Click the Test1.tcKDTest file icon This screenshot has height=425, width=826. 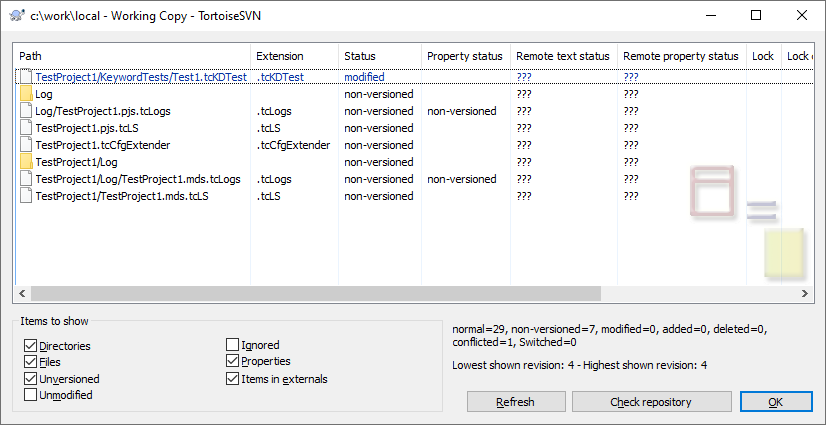coord(26,77)
